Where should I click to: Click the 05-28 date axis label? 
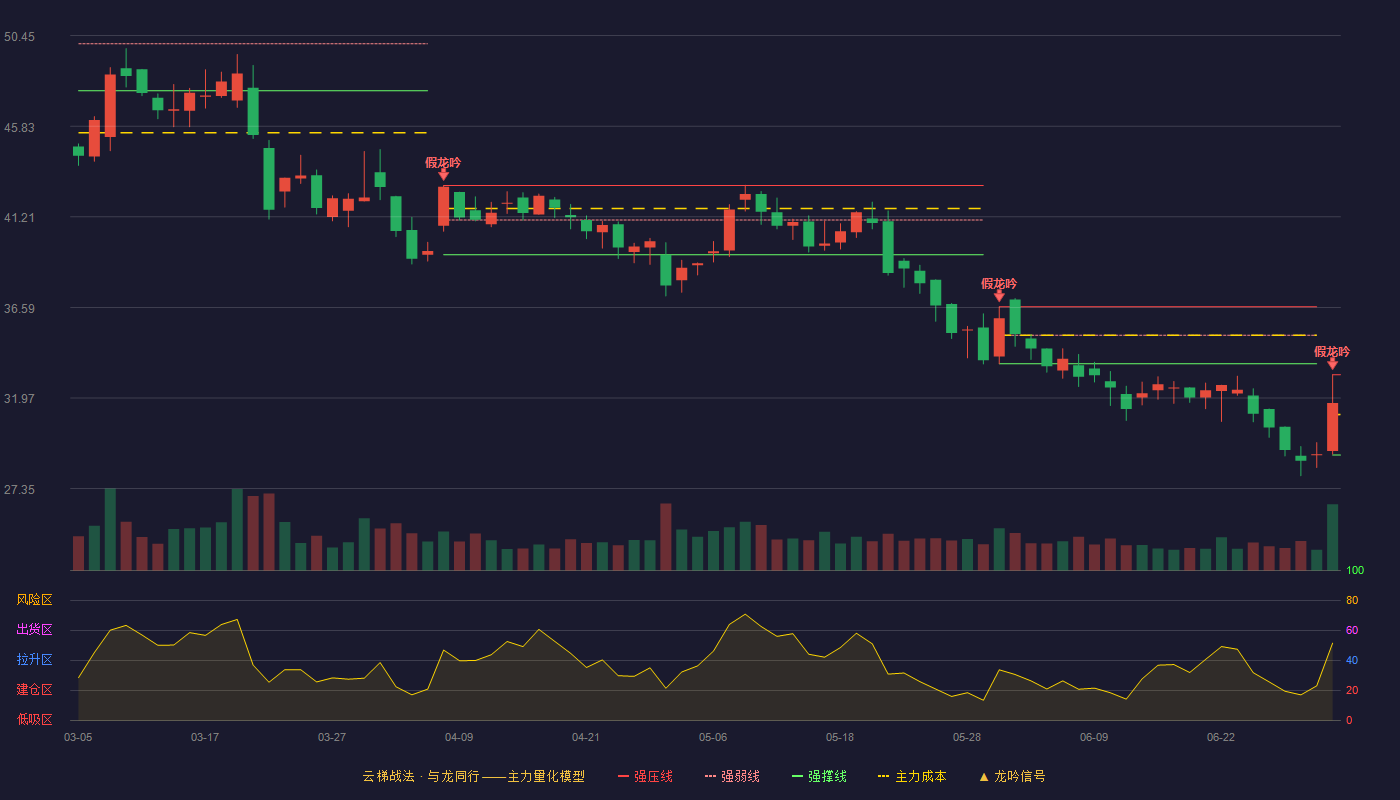(967, 737)
